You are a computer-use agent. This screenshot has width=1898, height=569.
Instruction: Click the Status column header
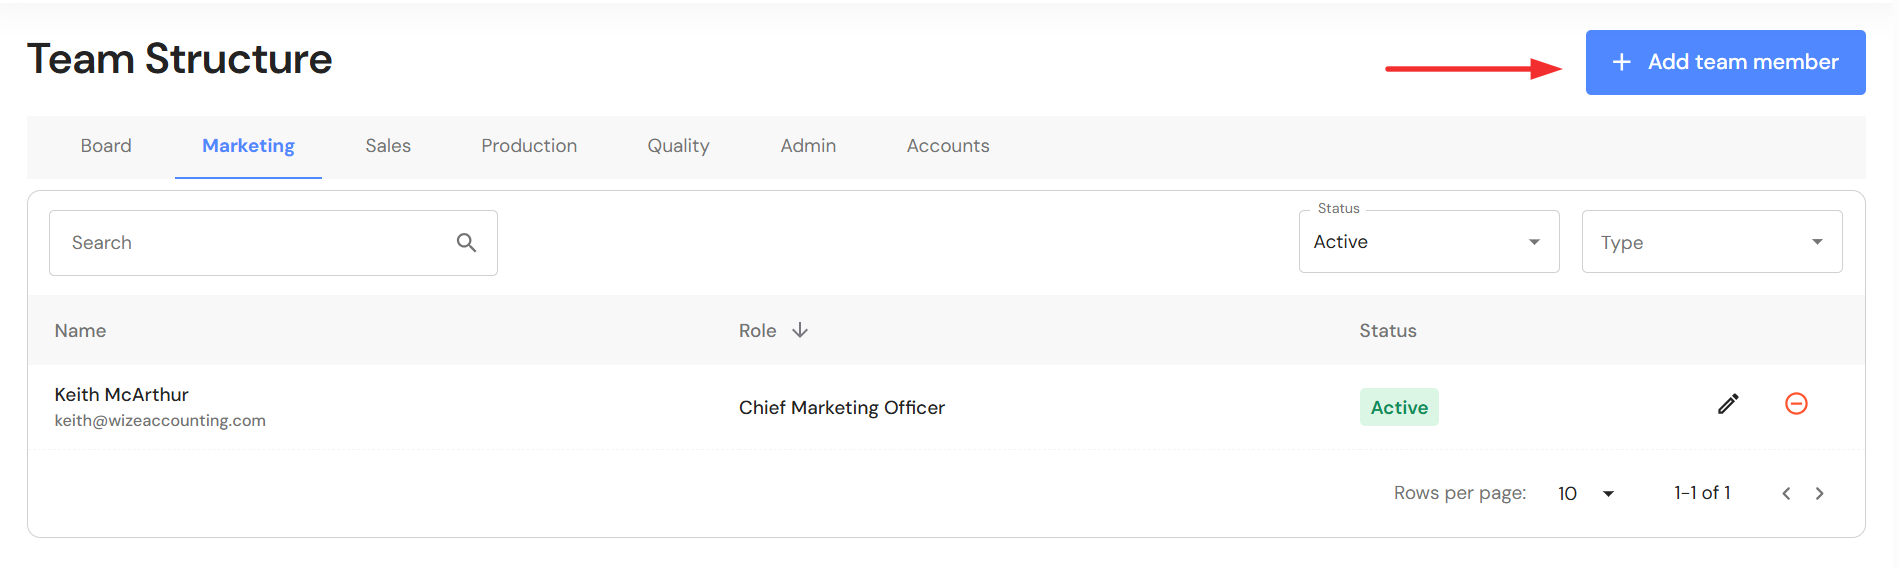(1387, 331)
